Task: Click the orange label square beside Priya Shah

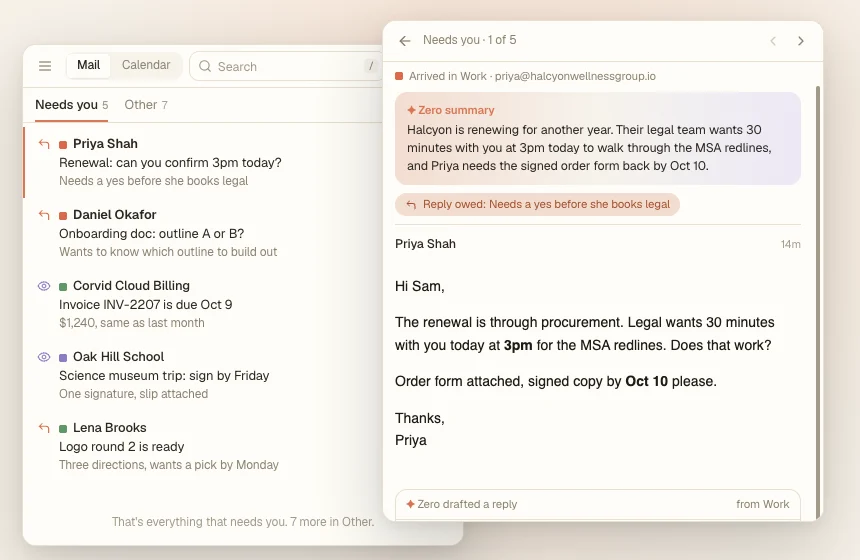Action: pos(63,145)
